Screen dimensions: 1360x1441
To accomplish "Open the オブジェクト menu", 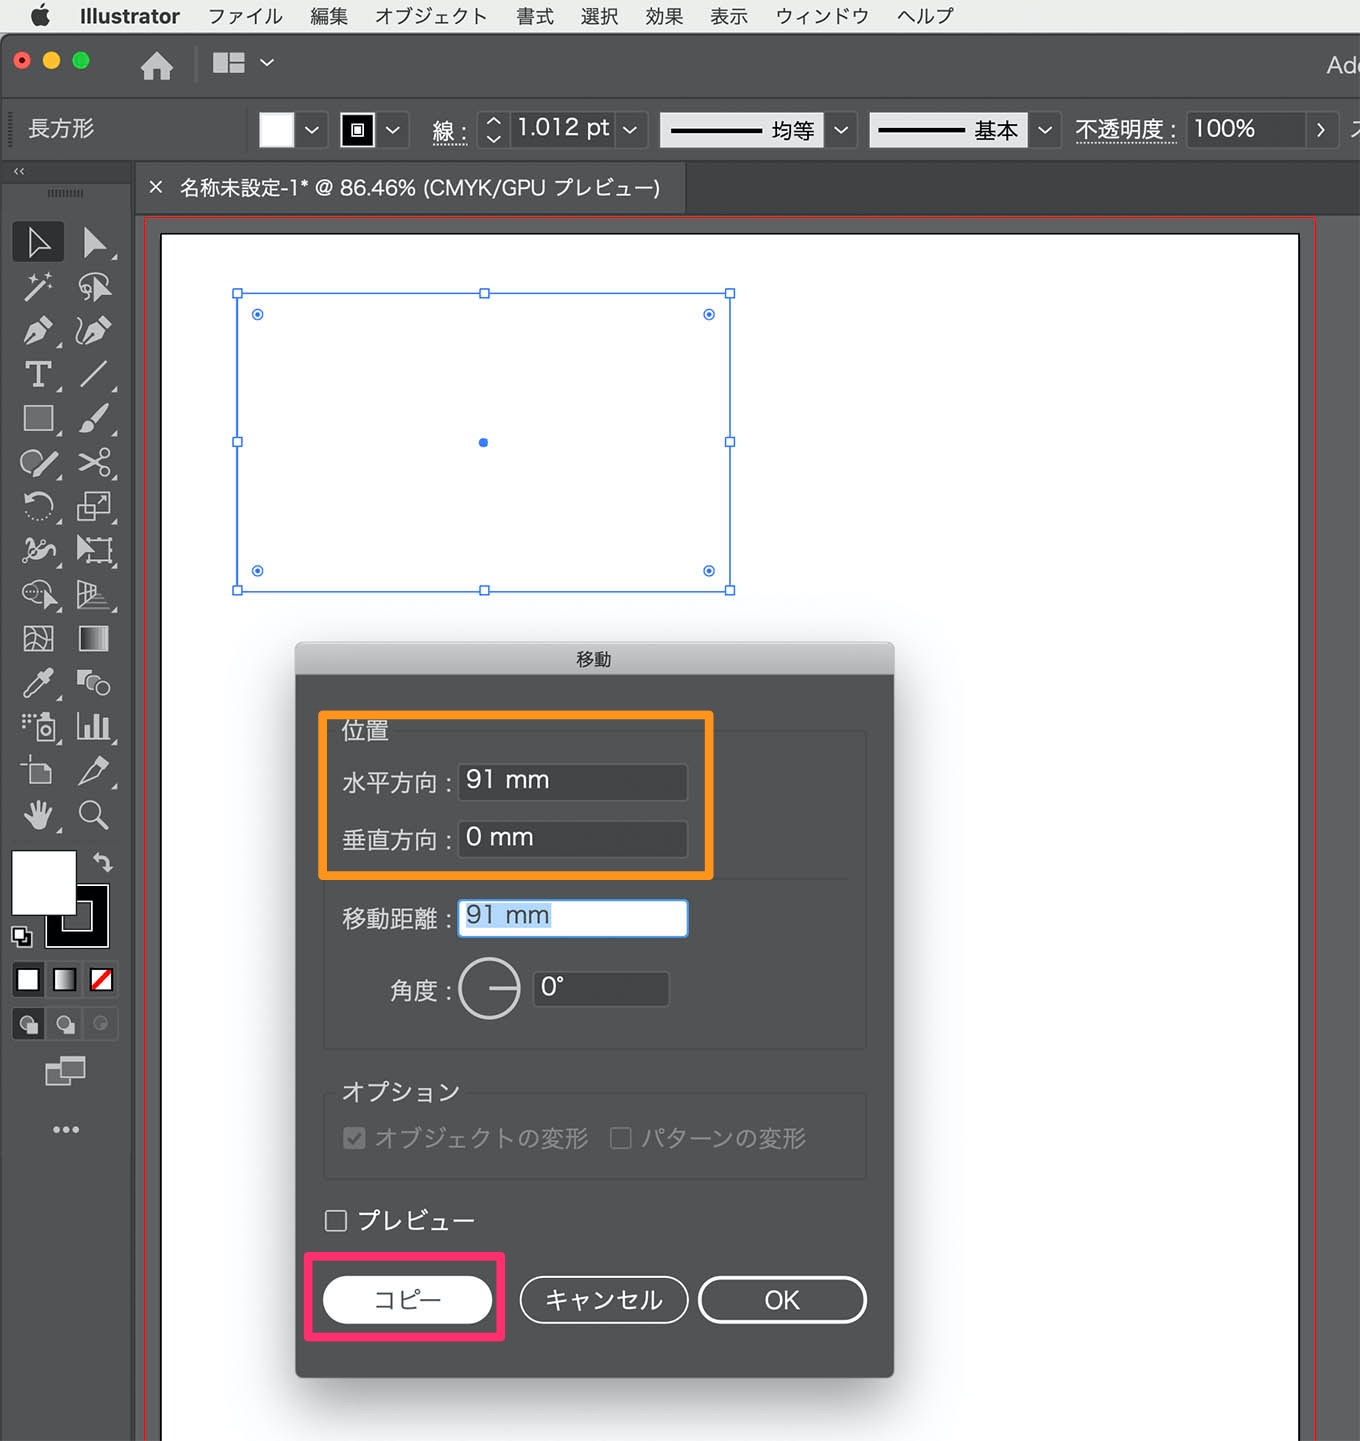I will (431, 16).
